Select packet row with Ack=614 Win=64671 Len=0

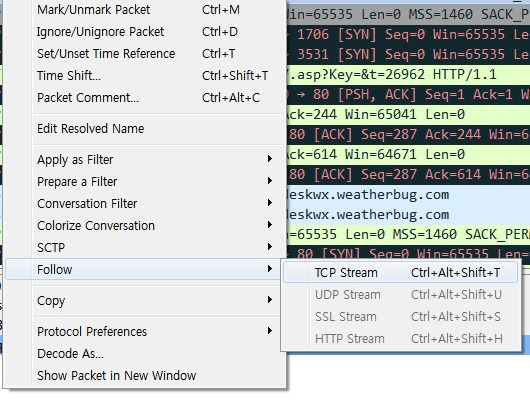(408, 155)
